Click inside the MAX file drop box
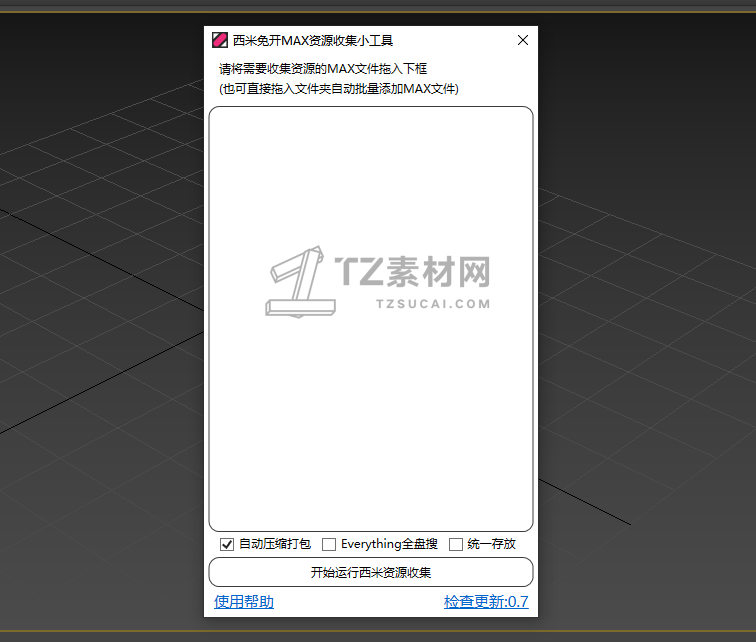Image resolution: width=756 pixels, height=642 pixels. (x=371, y=319)
